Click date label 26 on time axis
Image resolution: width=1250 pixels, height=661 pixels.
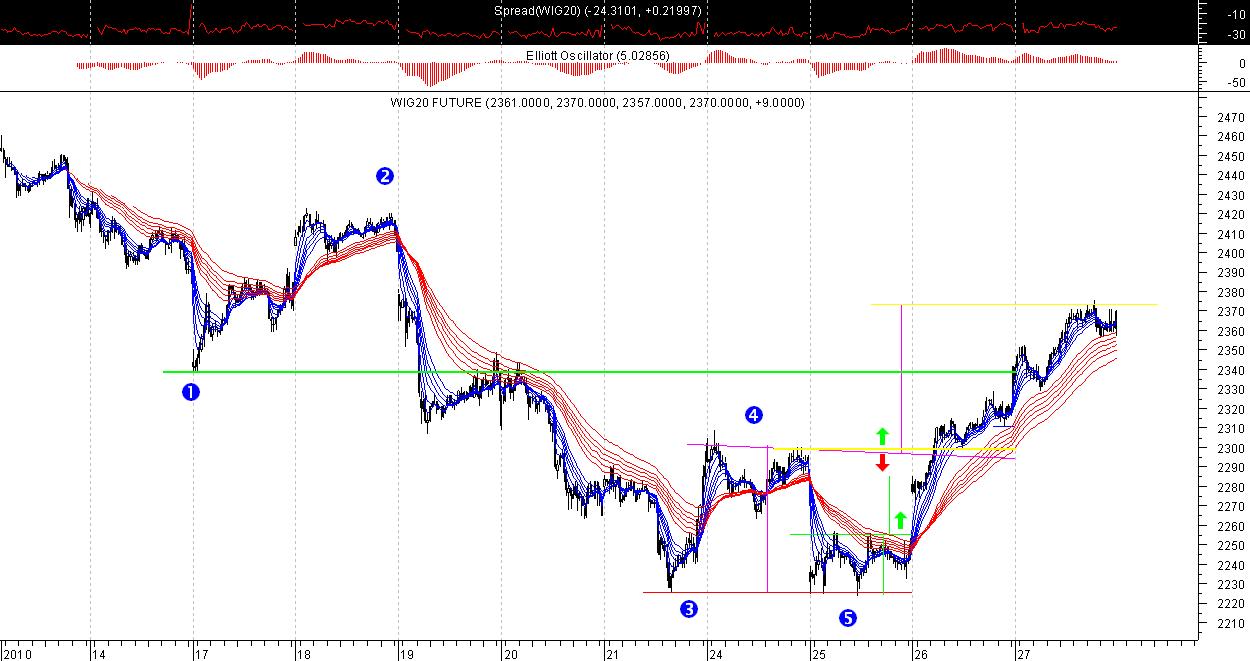[922, 655]
